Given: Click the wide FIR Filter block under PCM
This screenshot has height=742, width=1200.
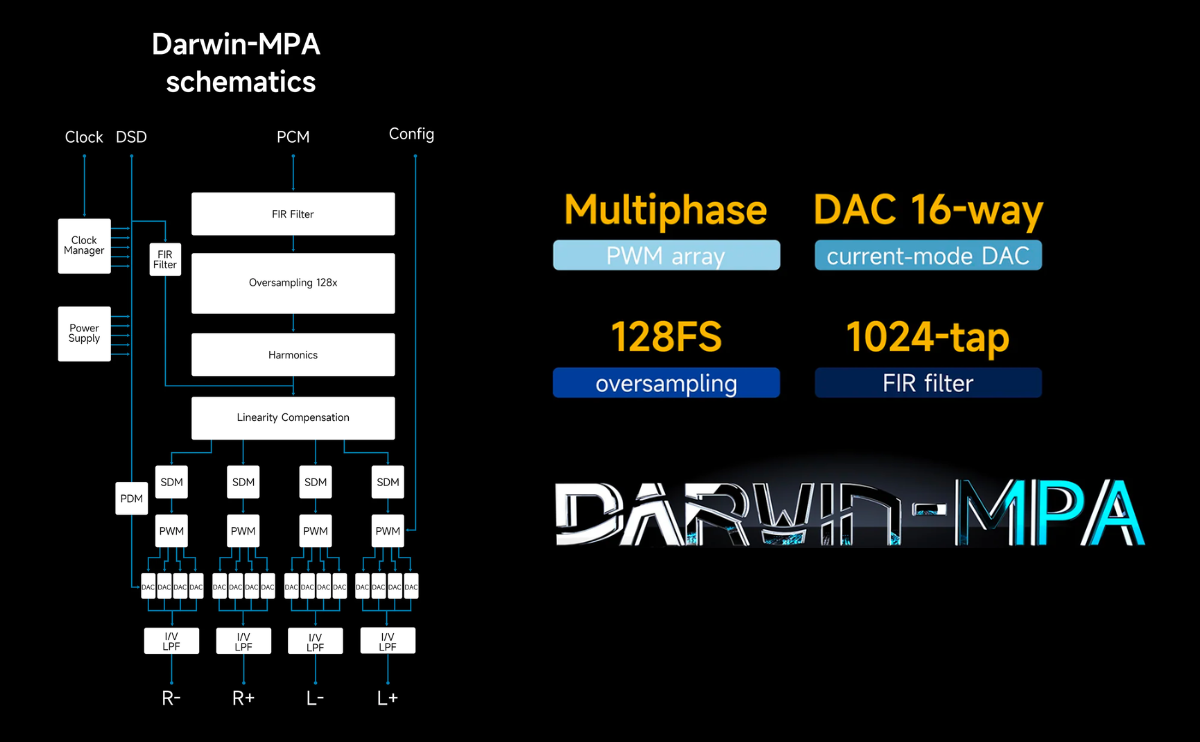Looking at the screenshot, I should (293, 214).
